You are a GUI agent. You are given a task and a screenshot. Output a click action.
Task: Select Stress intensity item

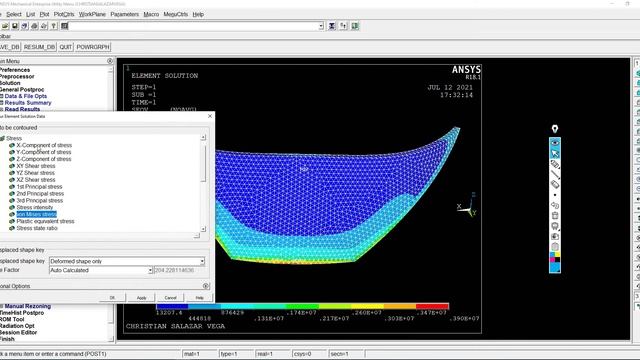(35, 208)
